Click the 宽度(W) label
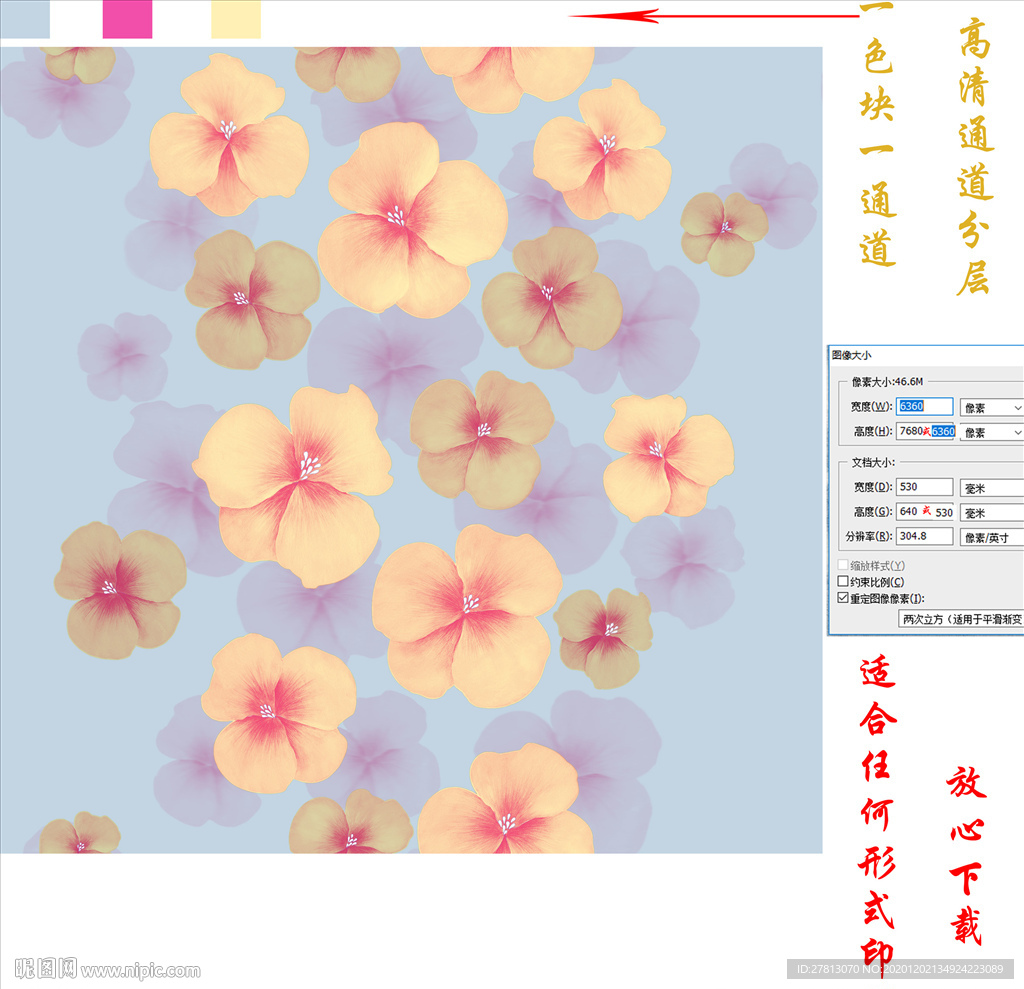 (x=871, y=406)
